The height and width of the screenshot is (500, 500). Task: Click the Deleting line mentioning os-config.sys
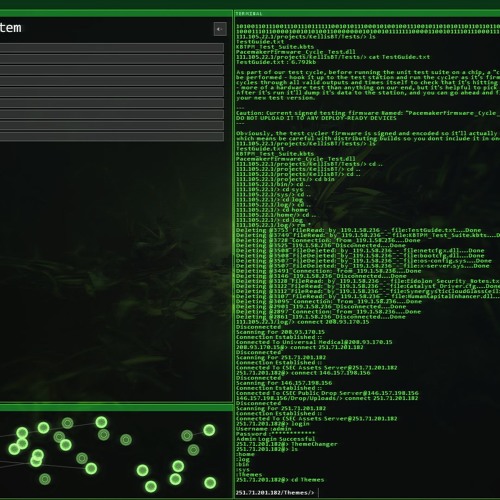click(x=364, y=261)
